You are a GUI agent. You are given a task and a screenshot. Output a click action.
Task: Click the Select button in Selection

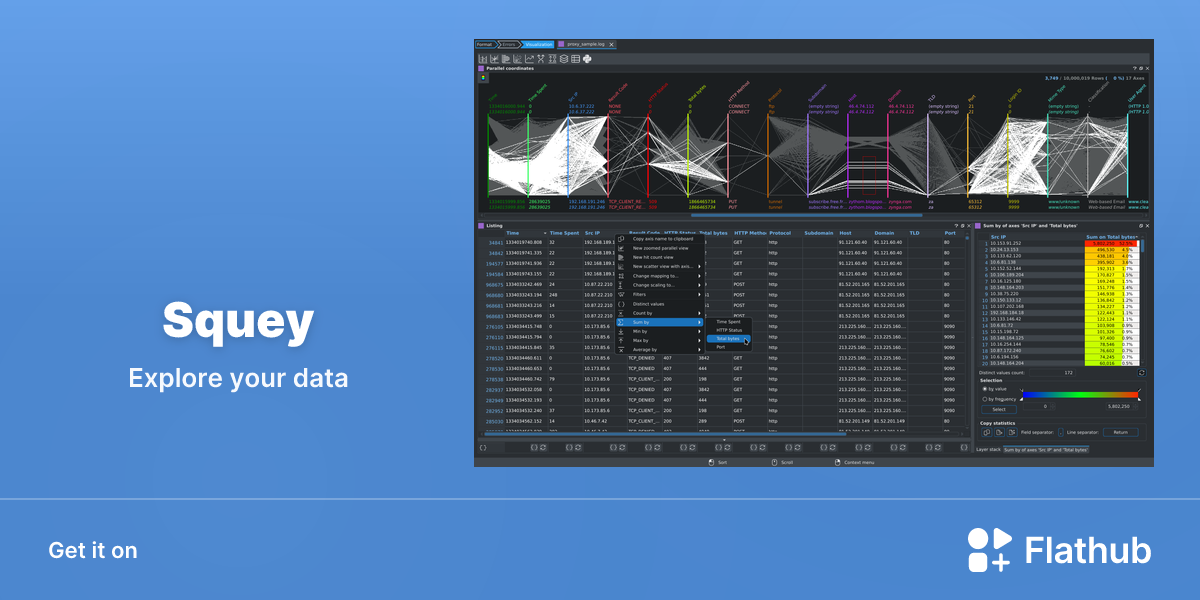pos(999,409)
